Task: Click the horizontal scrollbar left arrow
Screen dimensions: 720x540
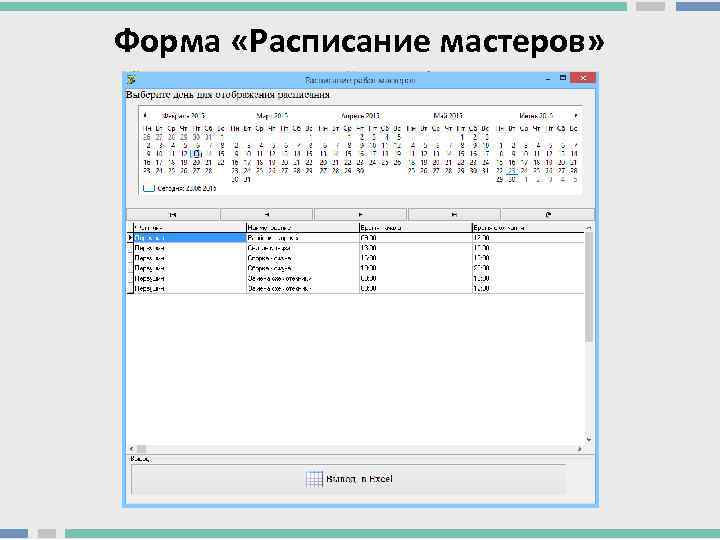Action: [x=132, y=449]
